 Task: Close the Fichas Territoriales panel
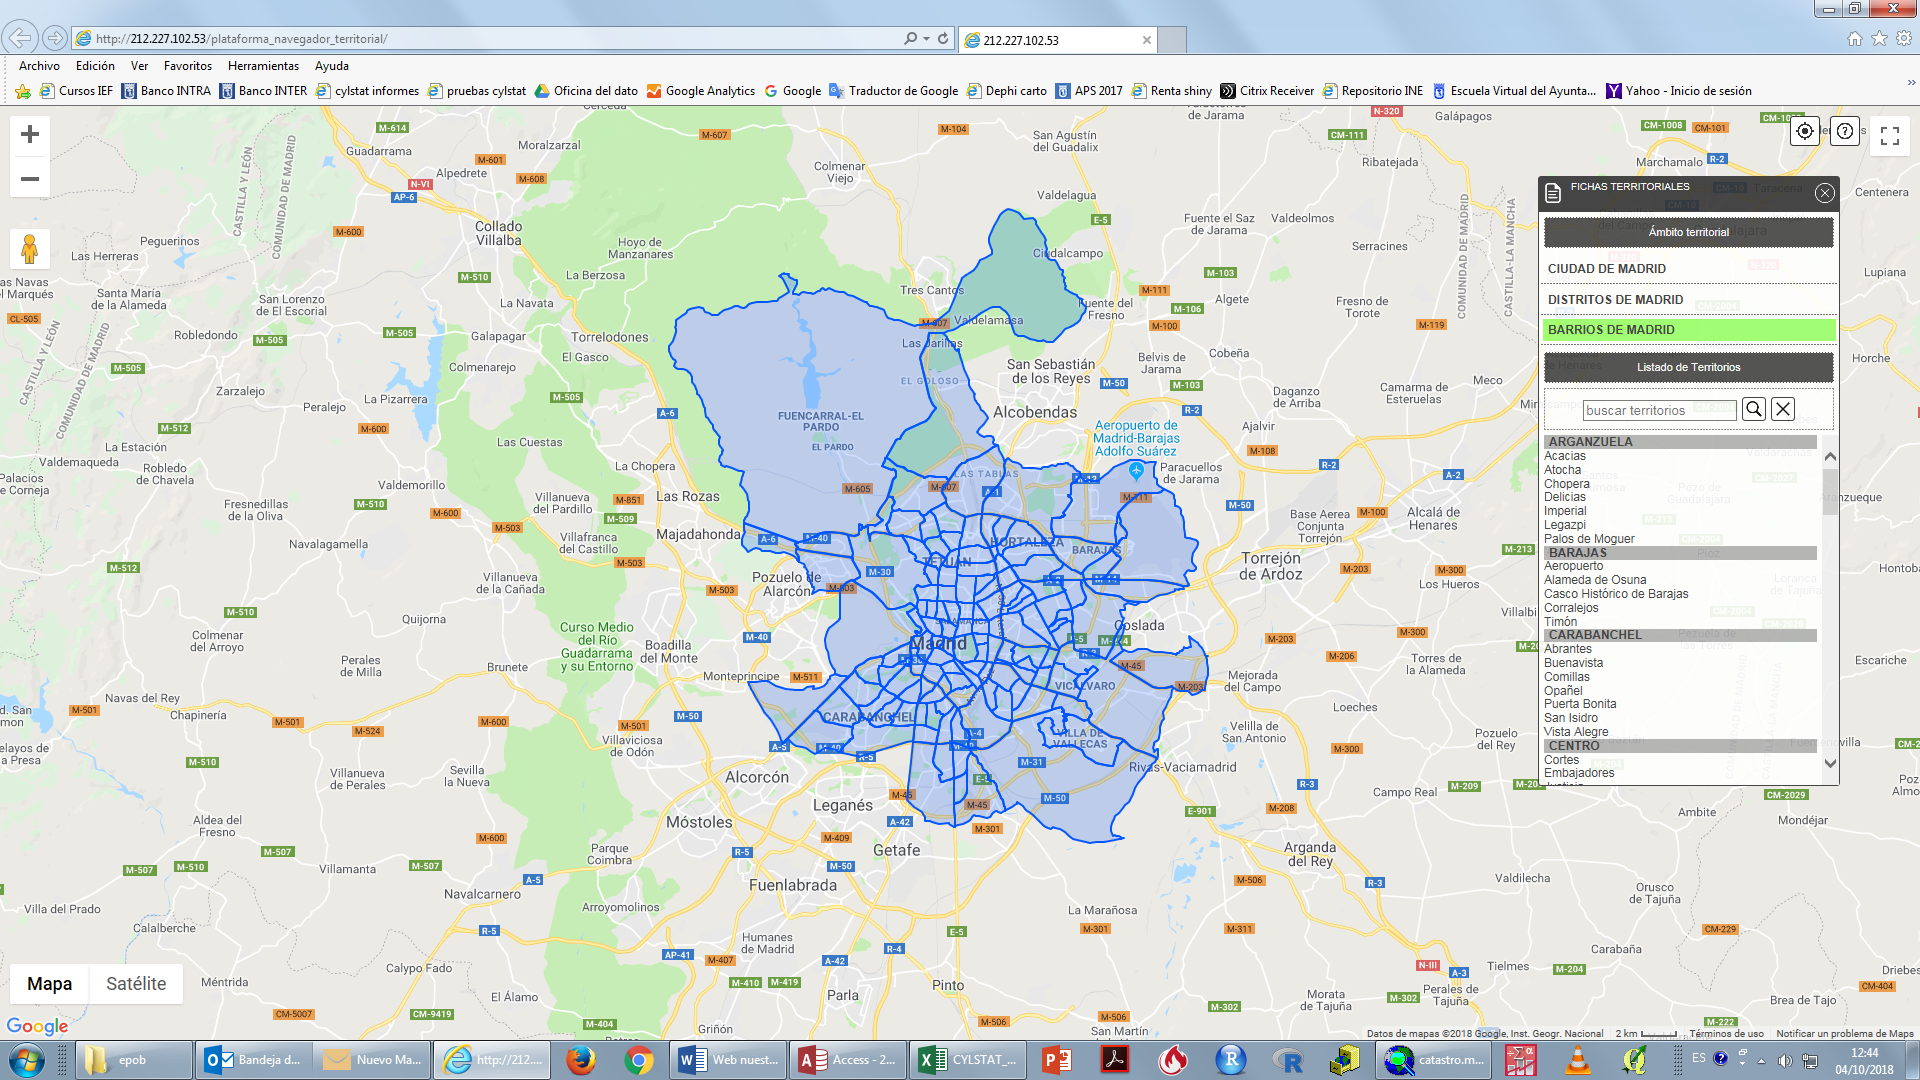(1825, 194)
